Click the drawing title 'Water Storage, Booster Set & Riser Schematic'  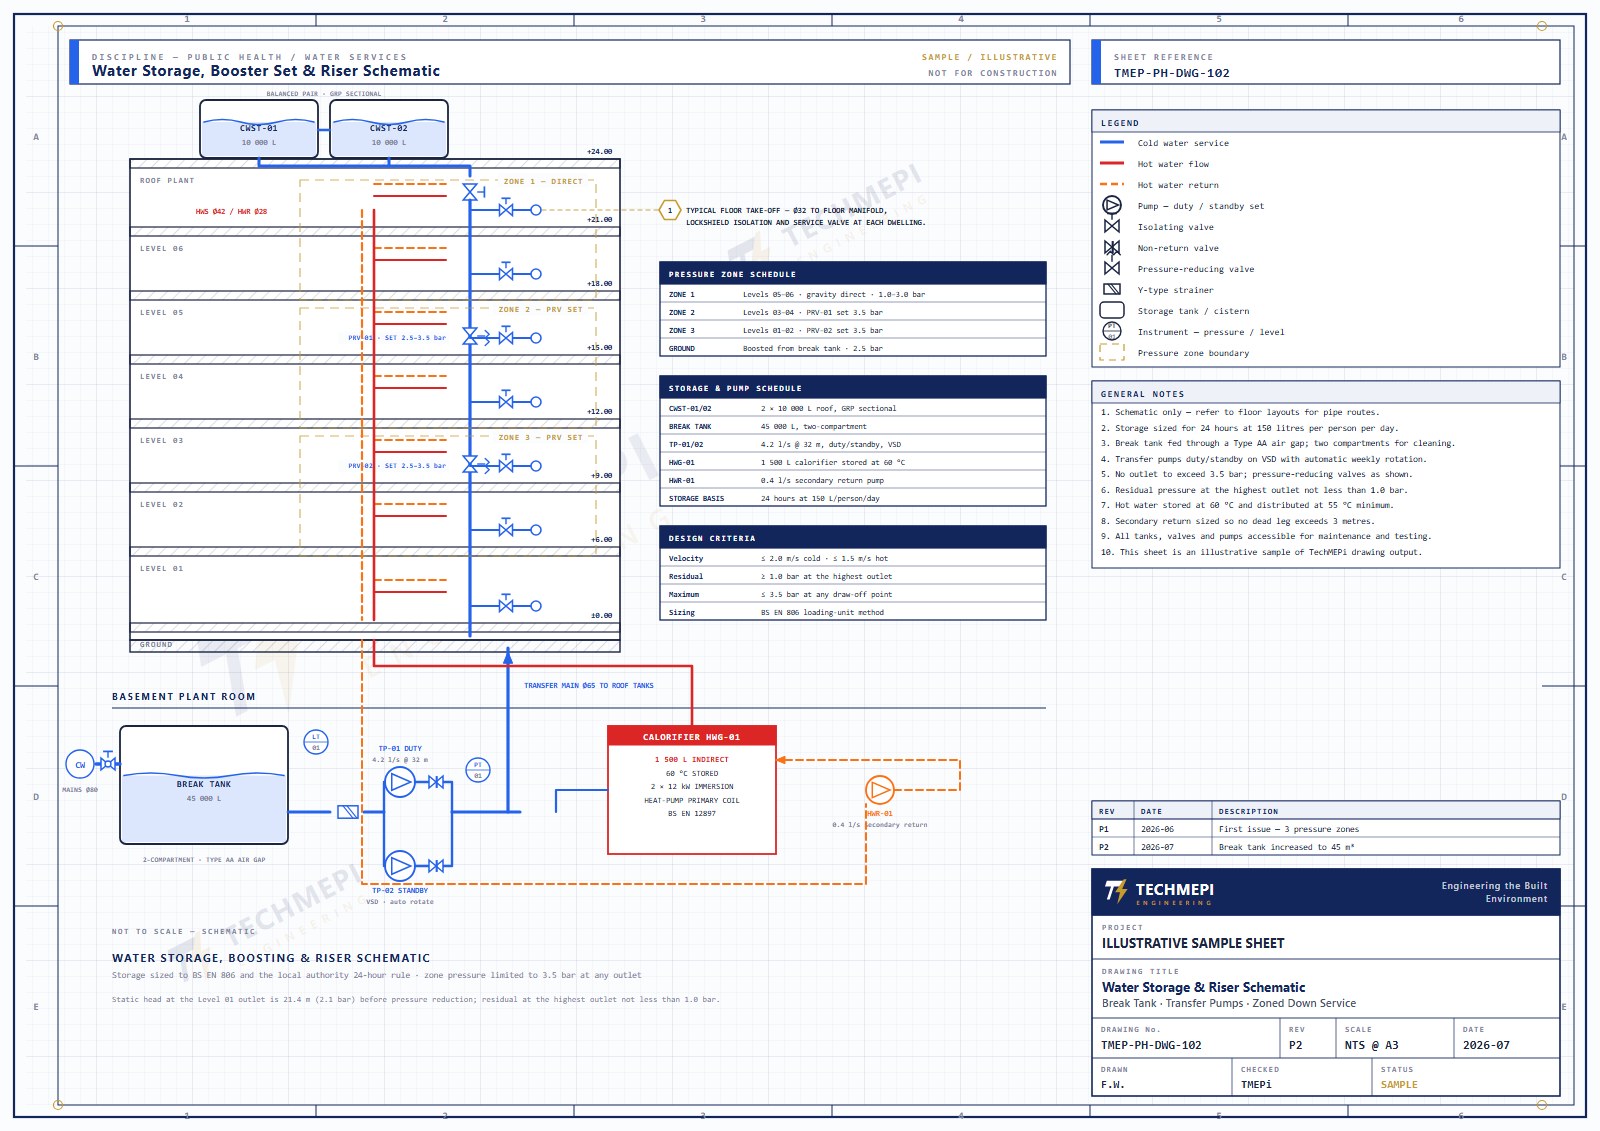point(266,71)
